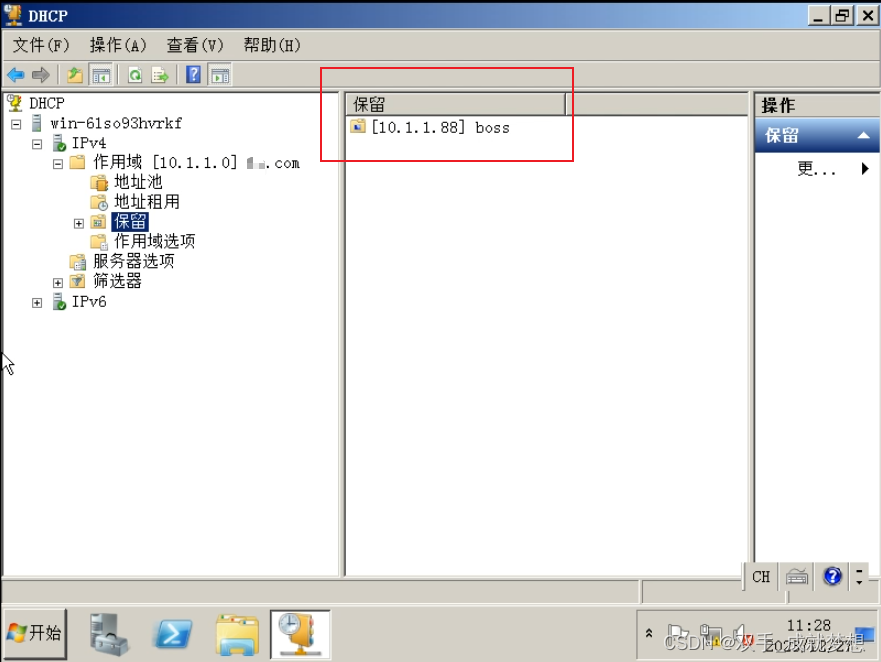
Task: Restore down the DHCP window
Action: pyautogui.click(x=843, y=16)
